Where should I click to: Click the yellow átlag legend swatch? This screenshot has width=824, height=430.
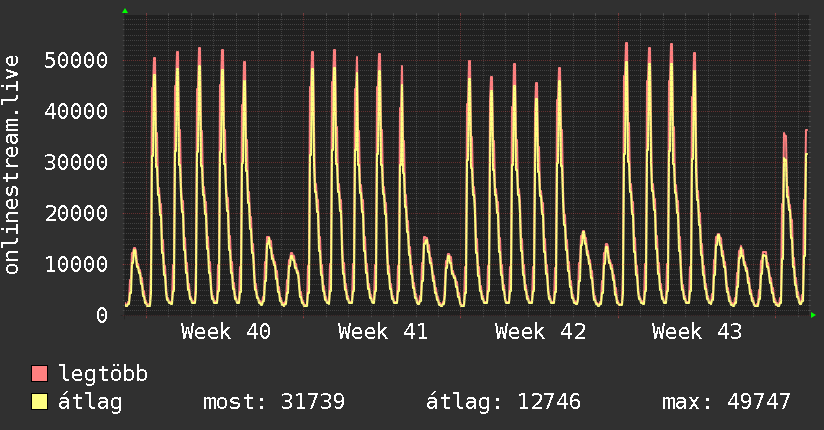click(x=39, y=402)
